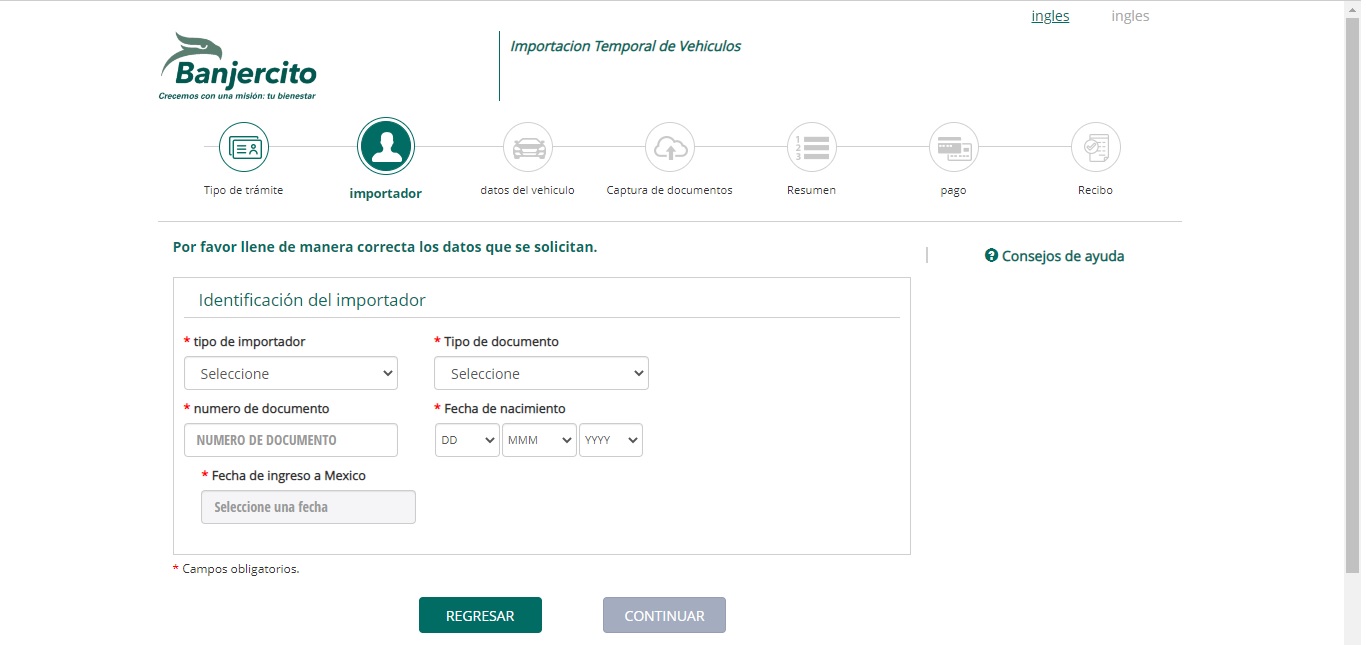Click the NUMERO DE DOCUMENTO input field
The image size is (1366, 645).
tap(290, 439)
